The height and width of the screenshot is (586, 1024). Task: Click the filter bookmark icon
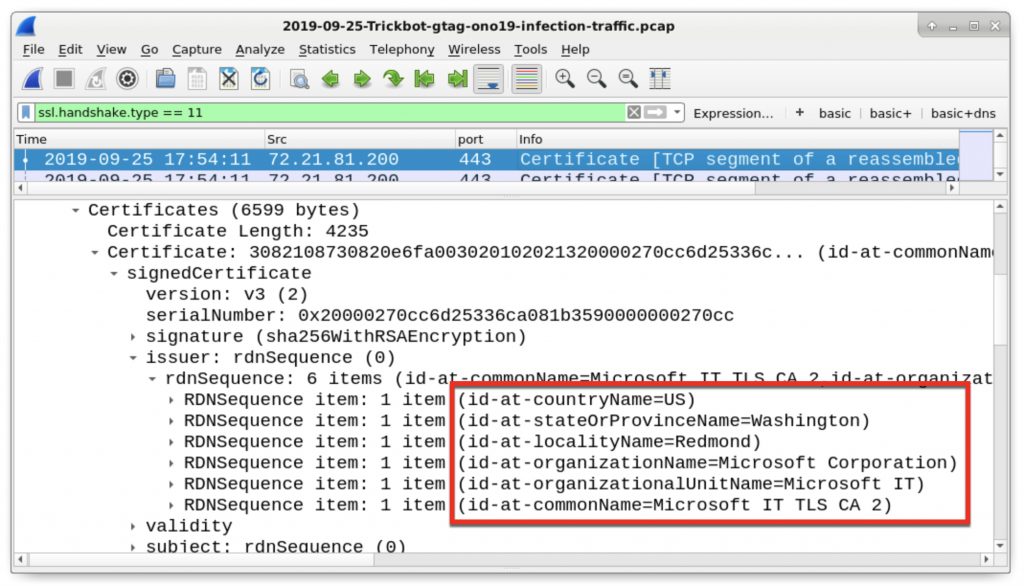click(x=25, y=112)
